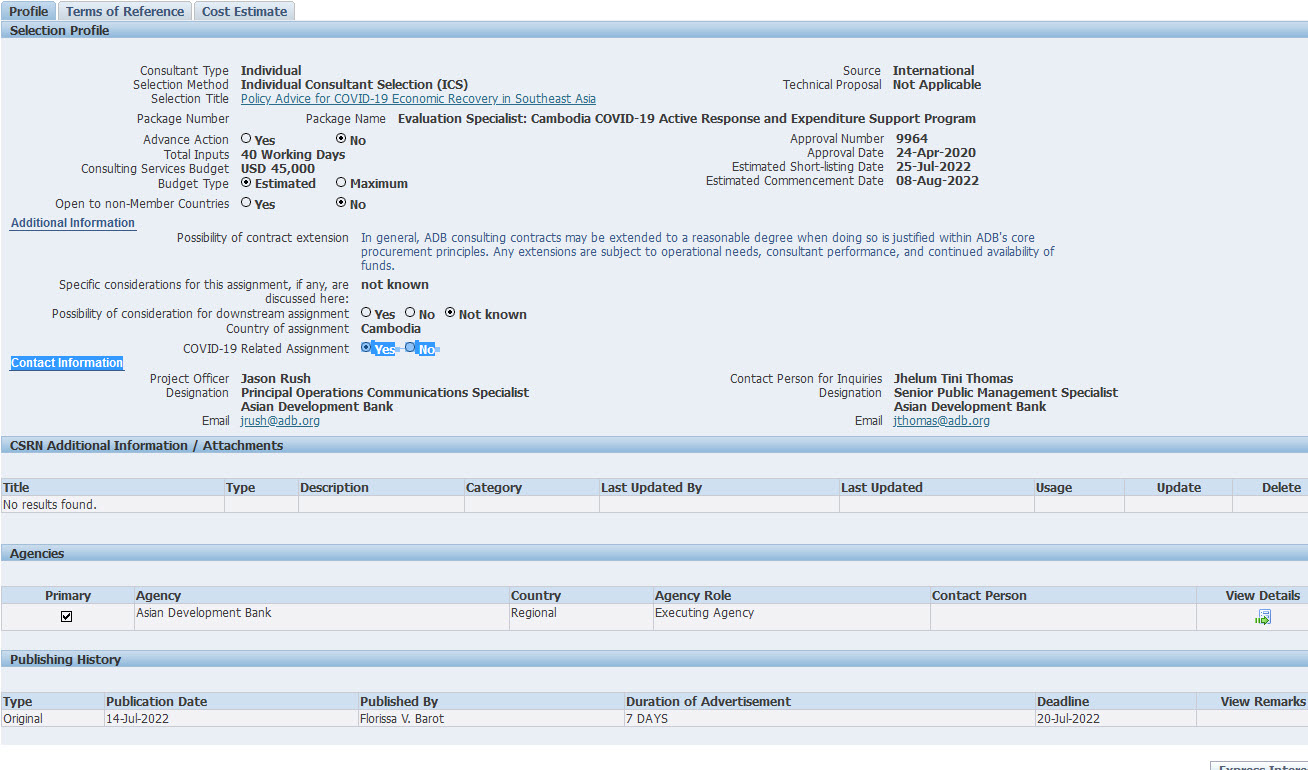Click the estimated short-listing date 25-Jul-2022

point(933,167)
